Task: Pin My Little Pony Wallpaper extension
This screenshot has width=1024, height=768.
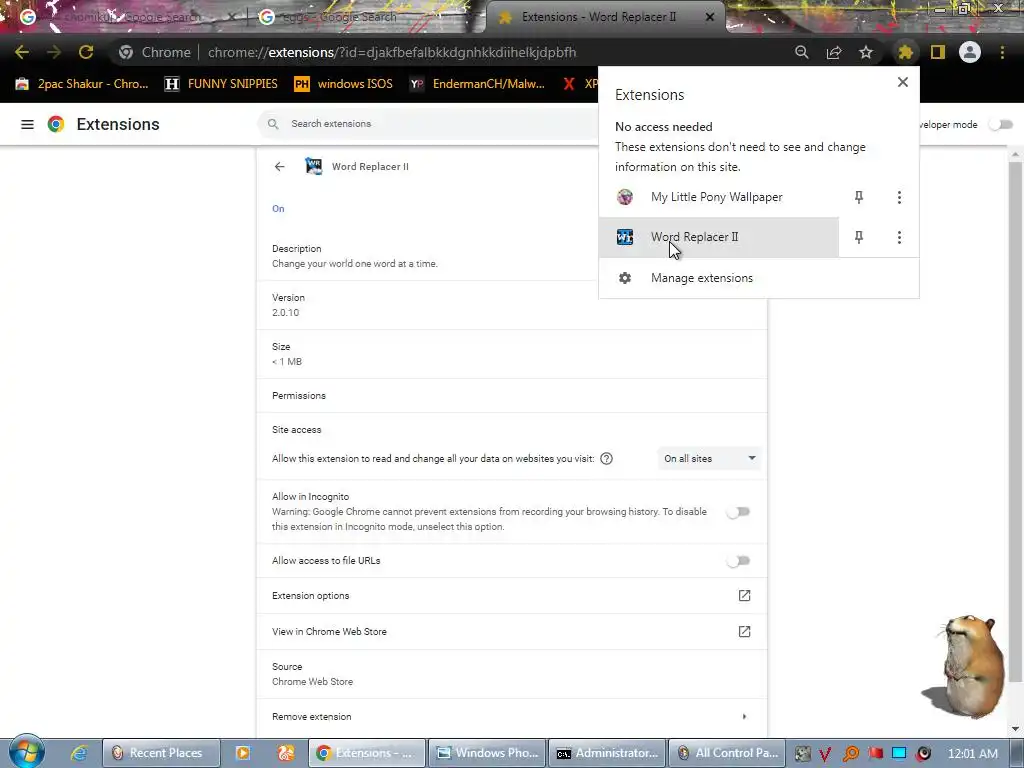Action: pos(859,197)
